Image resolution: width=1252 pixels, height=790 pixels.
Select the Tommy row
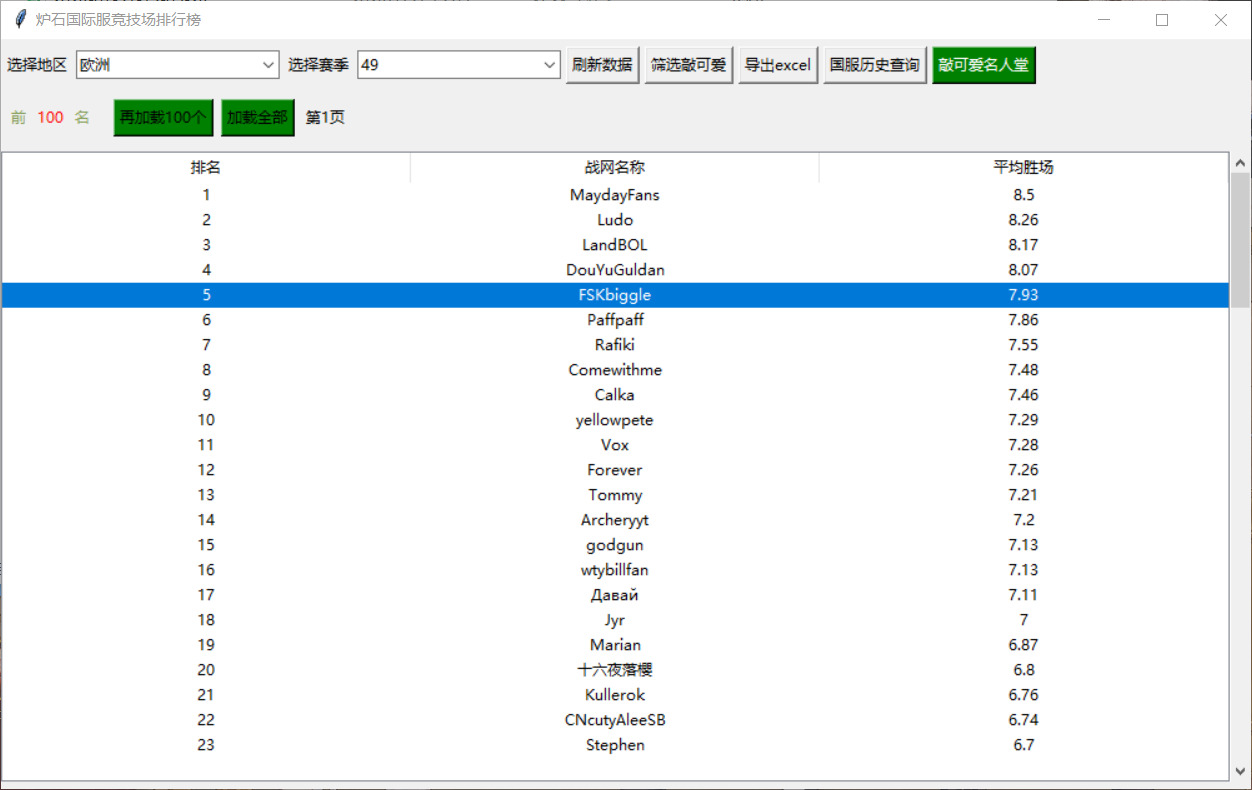[x=615, y=495]
